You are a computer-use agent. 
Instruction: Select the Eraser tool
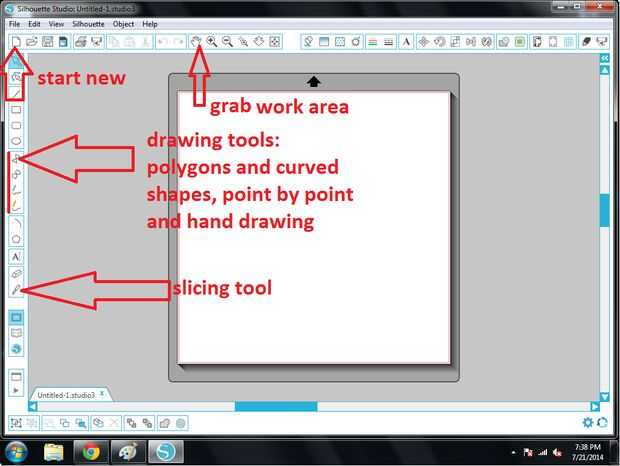16,274
